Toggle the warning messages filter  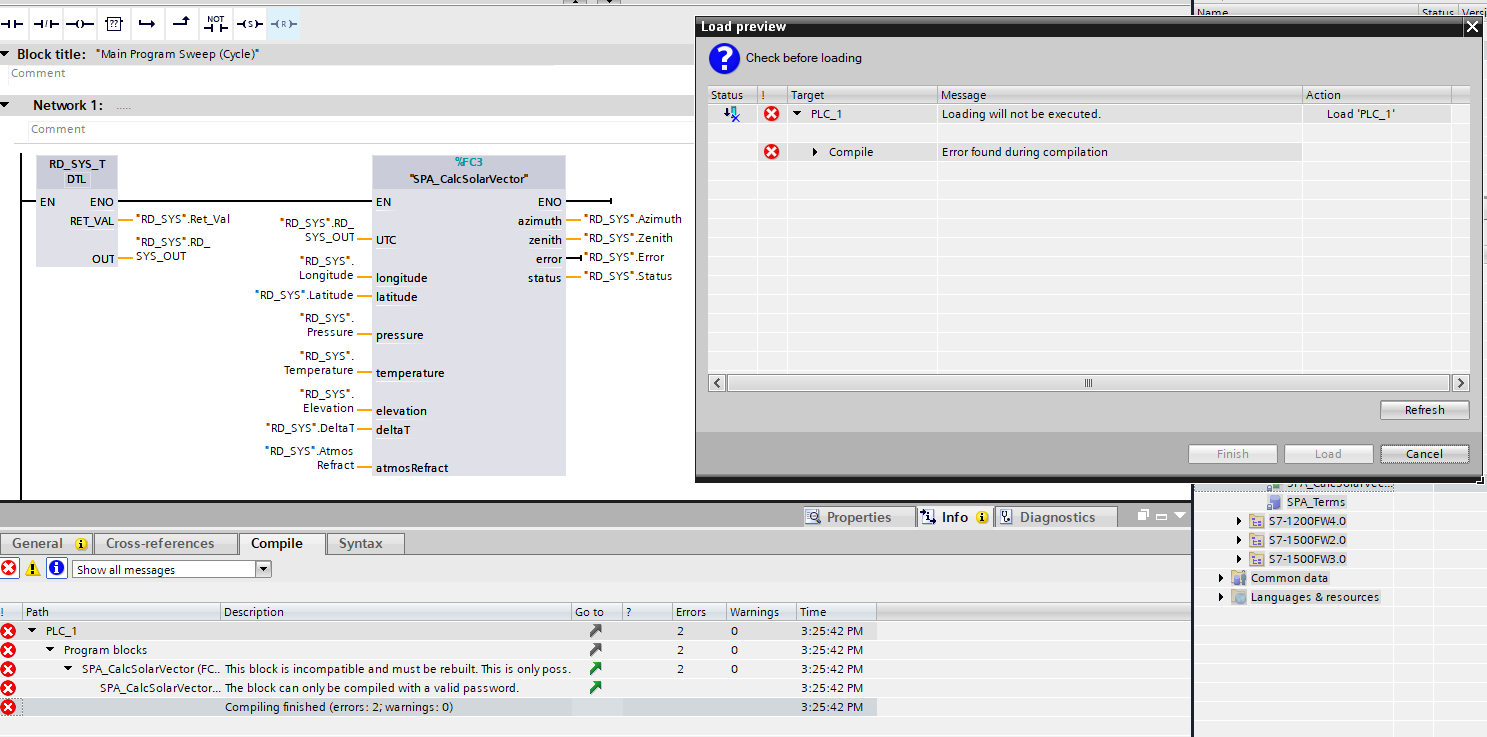pos(33,569)
